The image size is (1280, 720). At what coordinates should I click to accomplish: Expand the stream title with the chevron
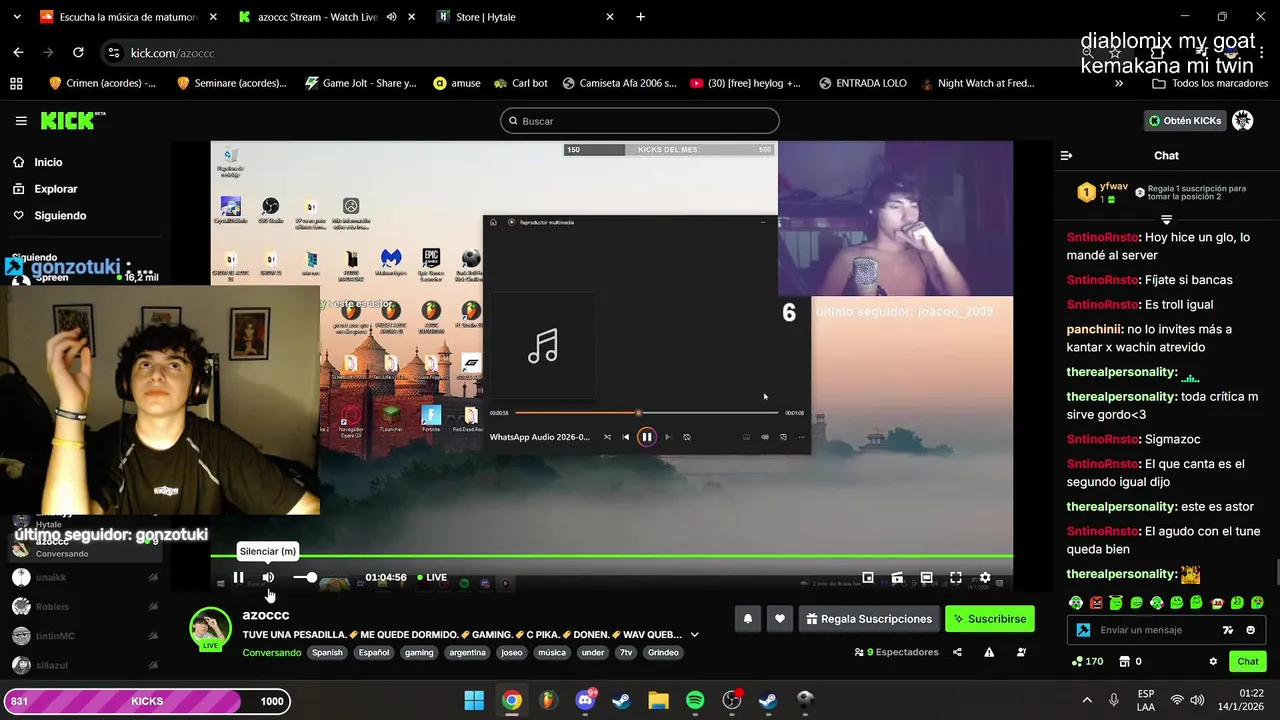pos(694,634)
